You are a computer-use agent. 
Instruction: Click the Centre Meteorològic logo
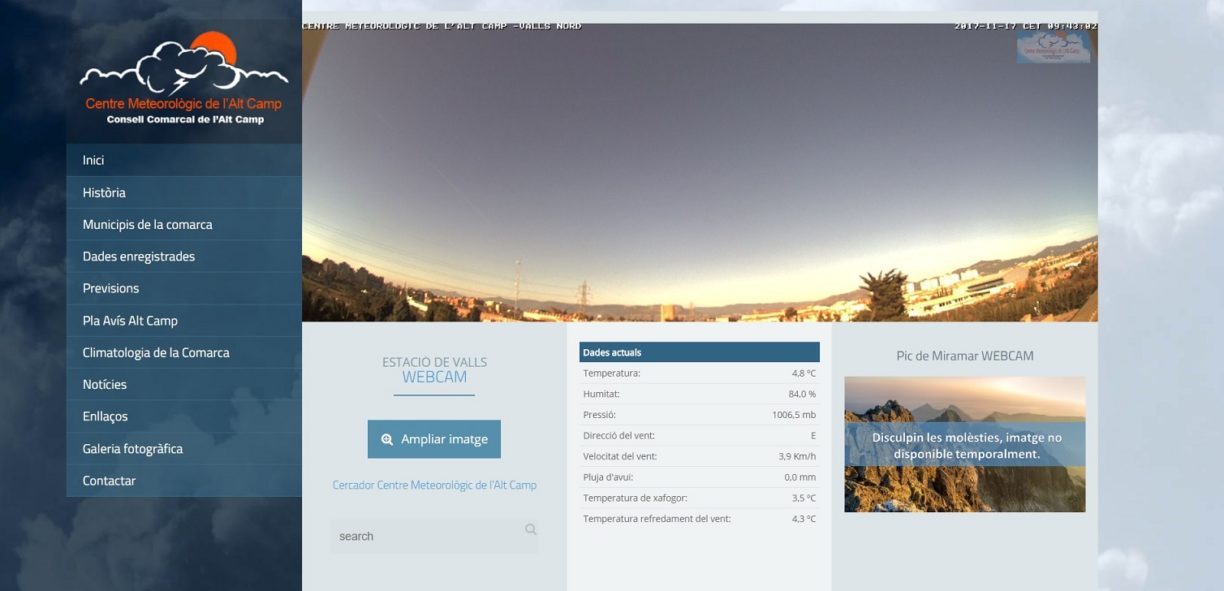point(184,80)
